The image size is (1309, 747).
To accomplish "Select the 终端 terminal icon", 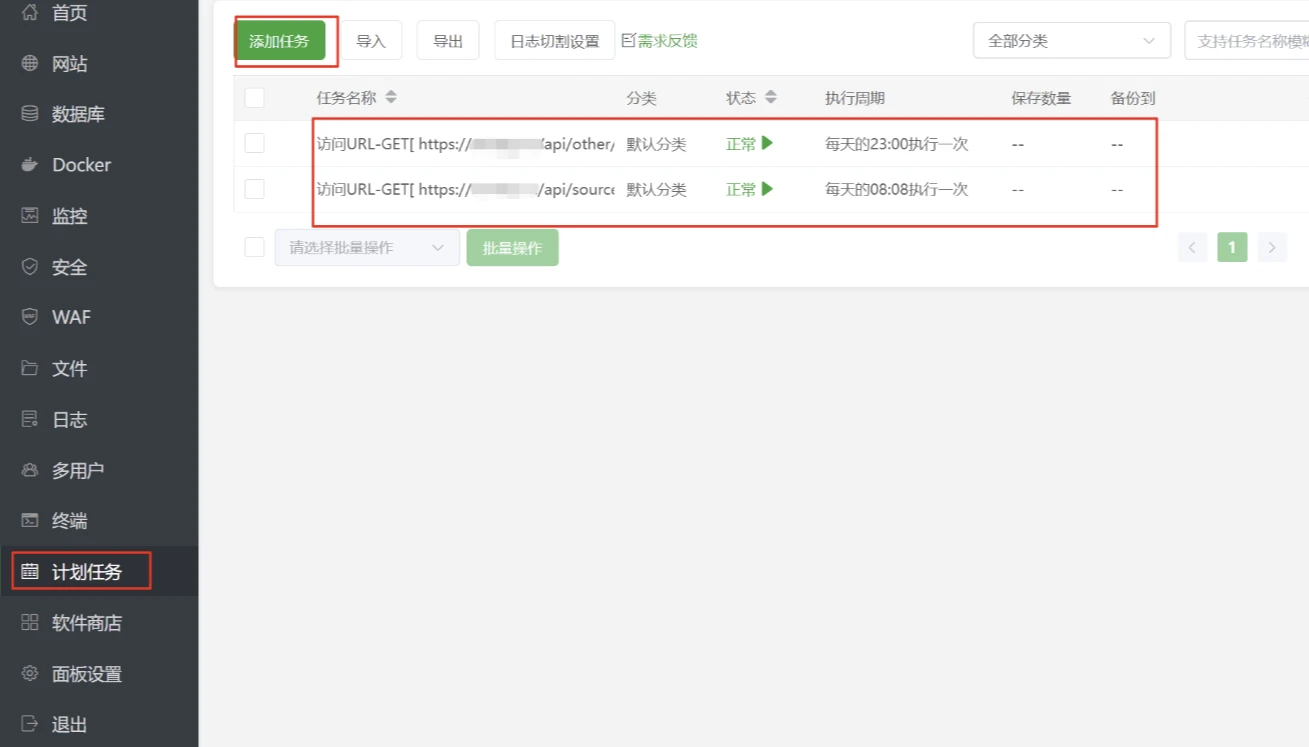I will [66, 520].
